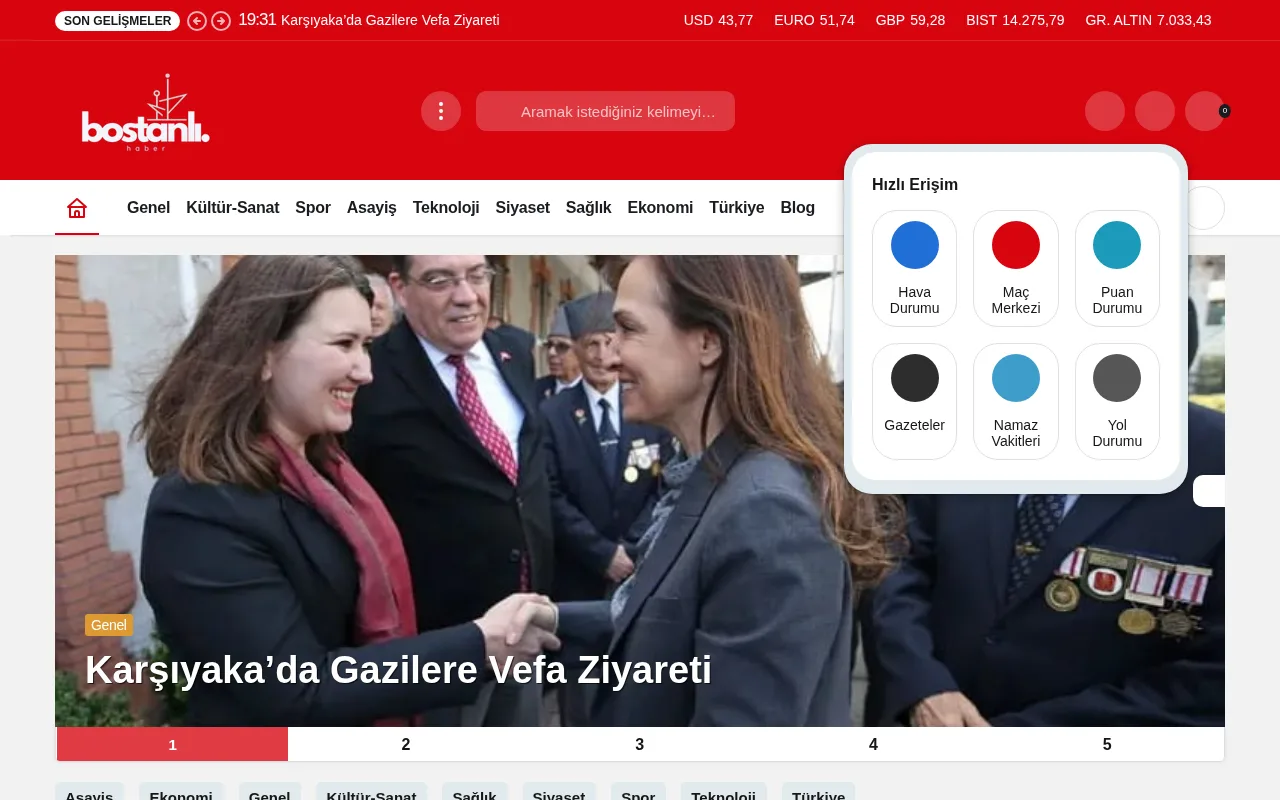
Task: Expand the three-dot options menu beside search
Action: click(x=441, y=111)
